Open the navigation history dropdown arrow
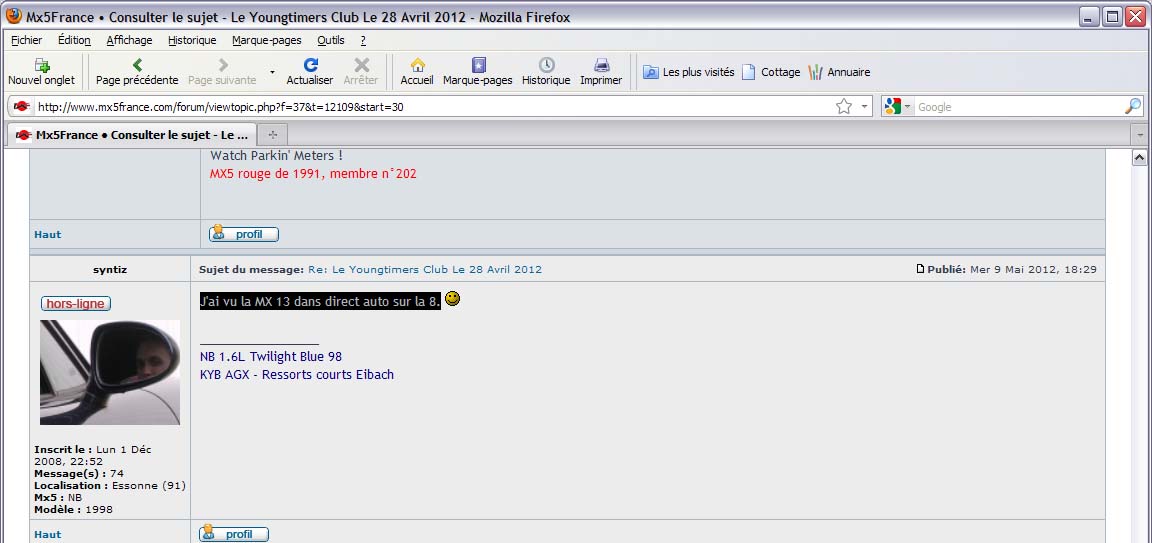Image resolution: width=1152 pixels, height=543 pixels. coord(272,72)
